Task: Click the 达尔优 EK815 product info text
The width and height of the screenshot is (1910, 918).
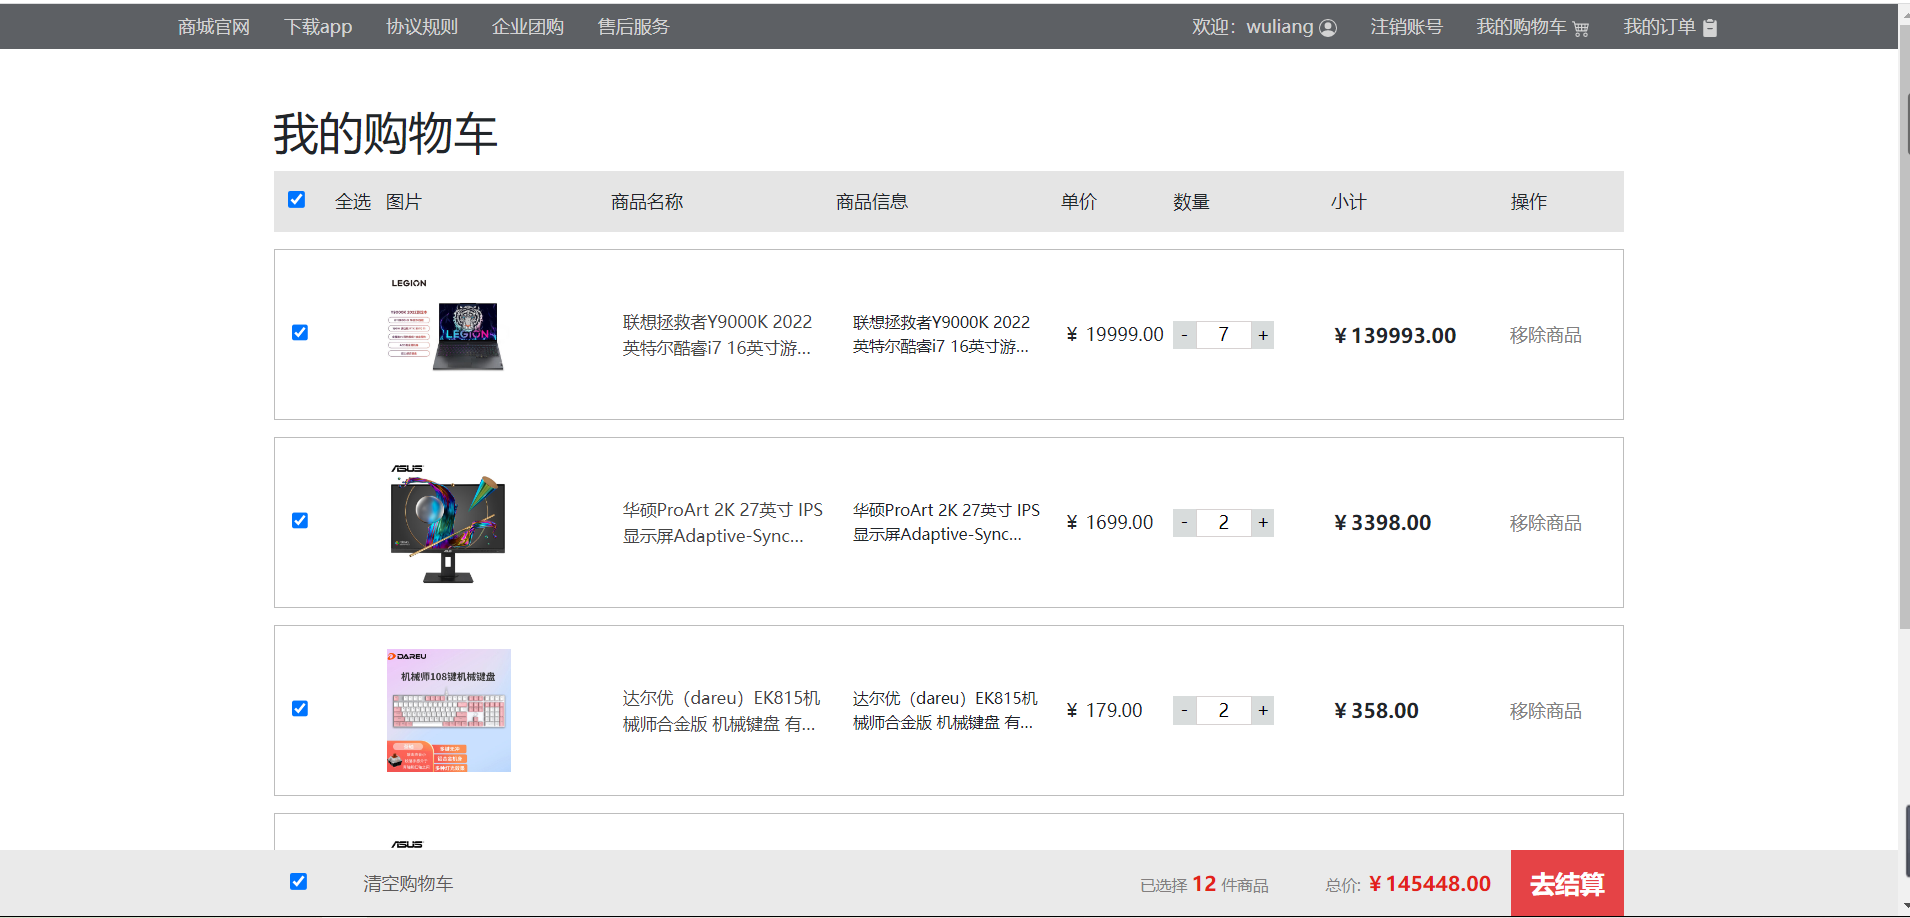Action: 945,710
